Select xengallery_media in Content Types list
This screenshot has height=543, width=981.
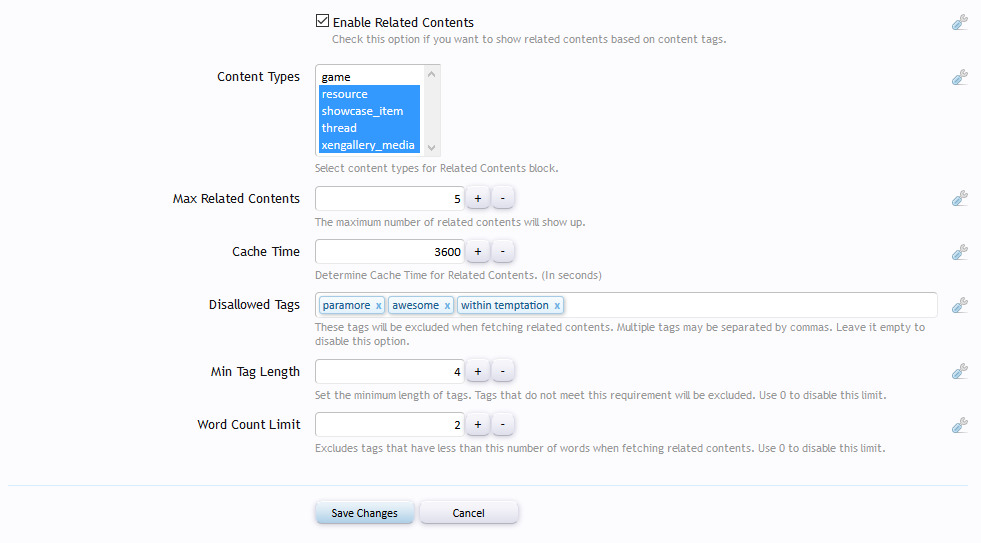369,145
